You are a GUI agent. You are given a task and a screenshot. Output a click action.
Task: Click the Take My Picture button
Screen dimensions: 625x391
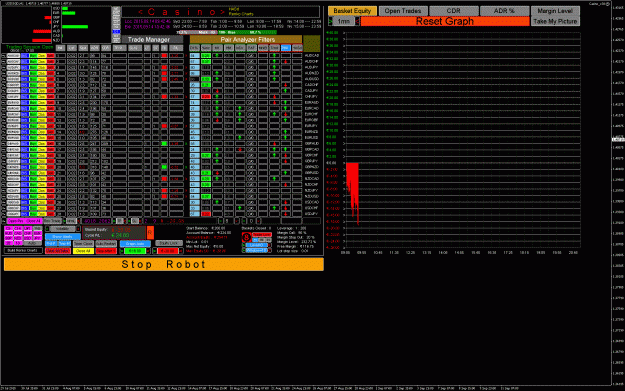point(555,21)
